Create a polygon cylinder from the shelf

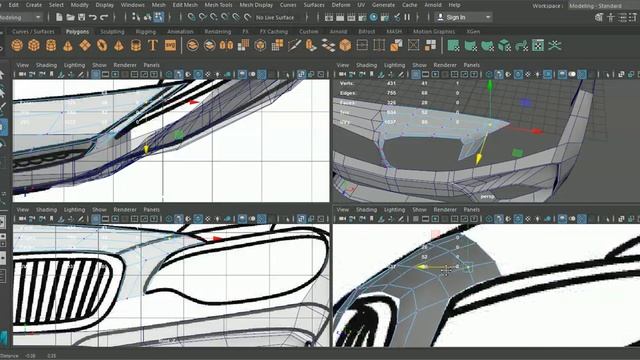tap(51, 45)
